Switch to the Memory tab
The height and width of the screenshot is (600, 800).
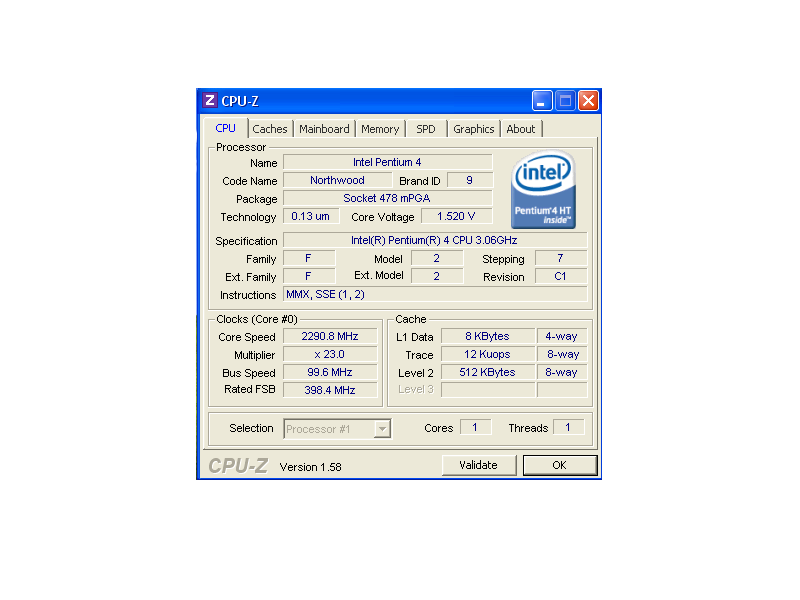point(380,129)
